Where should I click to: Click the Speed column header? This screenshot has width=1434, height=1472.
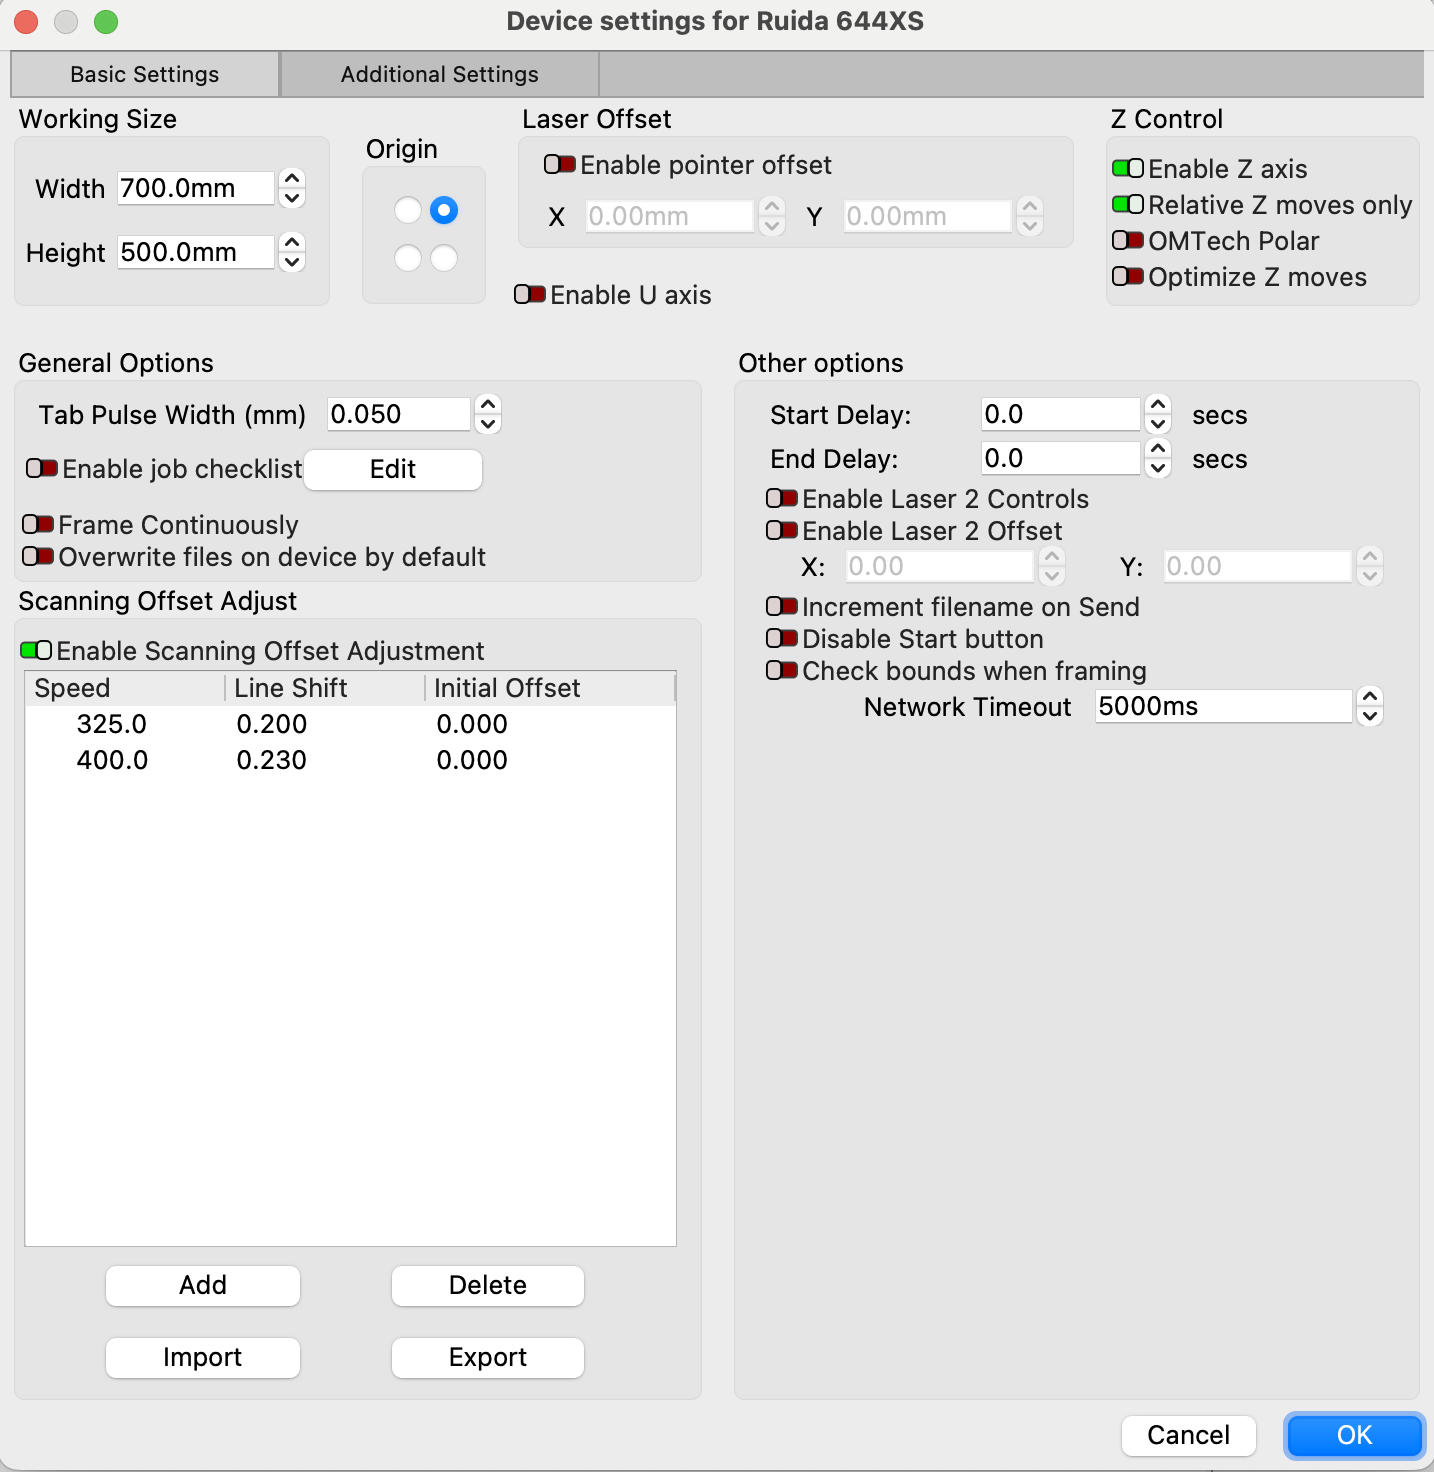click(x=125, y=688)
